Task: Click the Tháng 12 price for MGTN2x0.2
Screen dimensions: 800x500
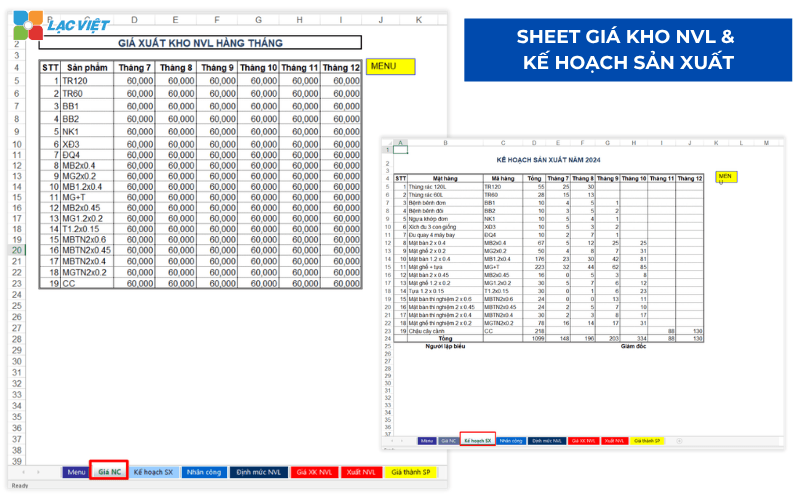Action: (341, 272)
